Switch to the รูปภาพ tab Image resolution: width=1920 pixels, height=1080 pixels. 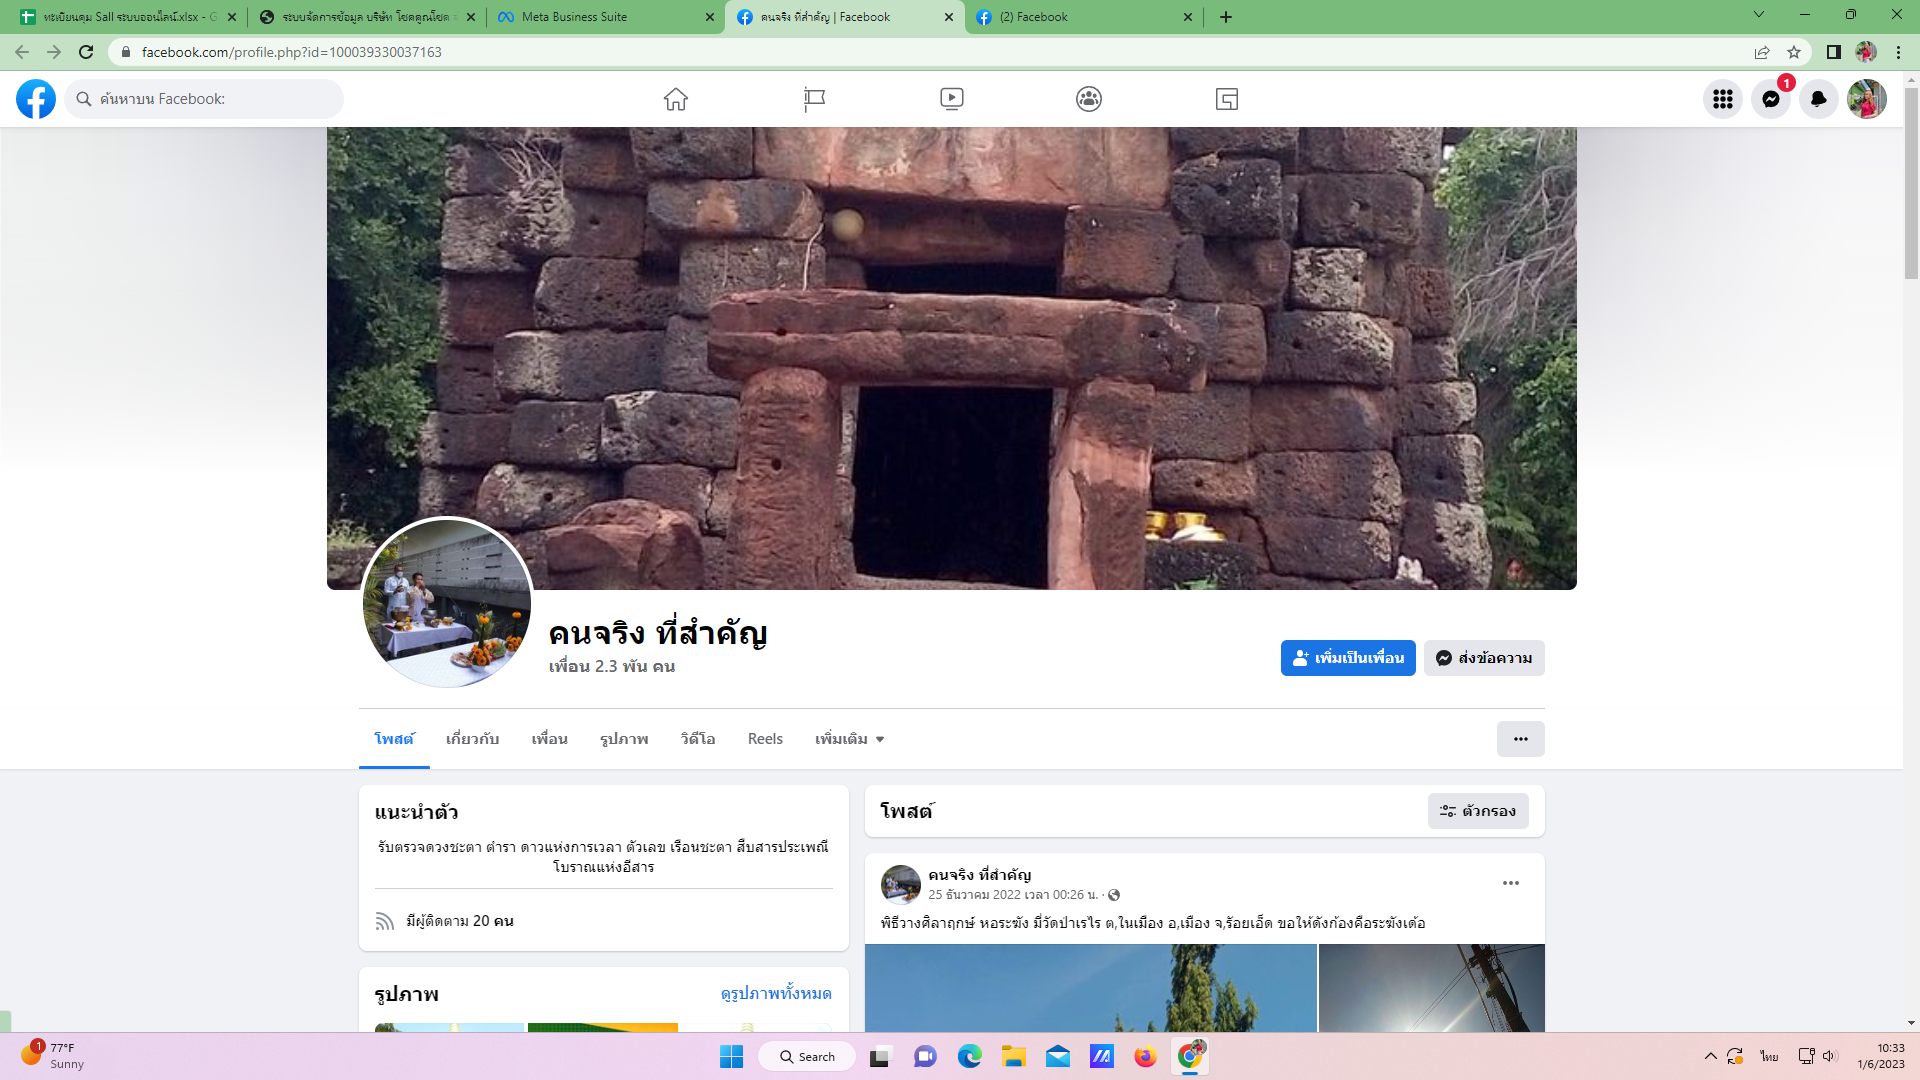tap(624, 739)
